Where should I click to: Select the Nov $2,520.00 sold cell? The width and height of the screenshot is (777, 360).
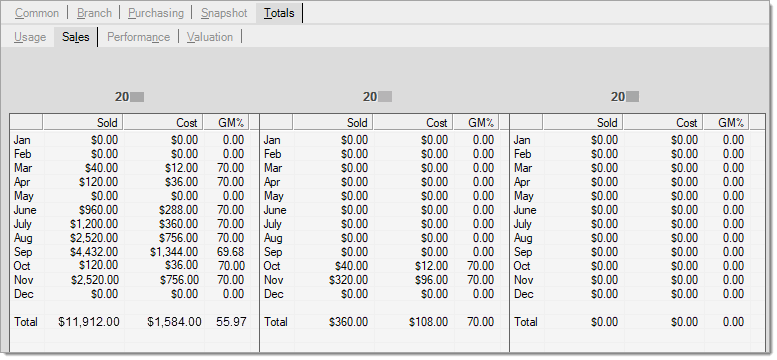click(95, 280)
